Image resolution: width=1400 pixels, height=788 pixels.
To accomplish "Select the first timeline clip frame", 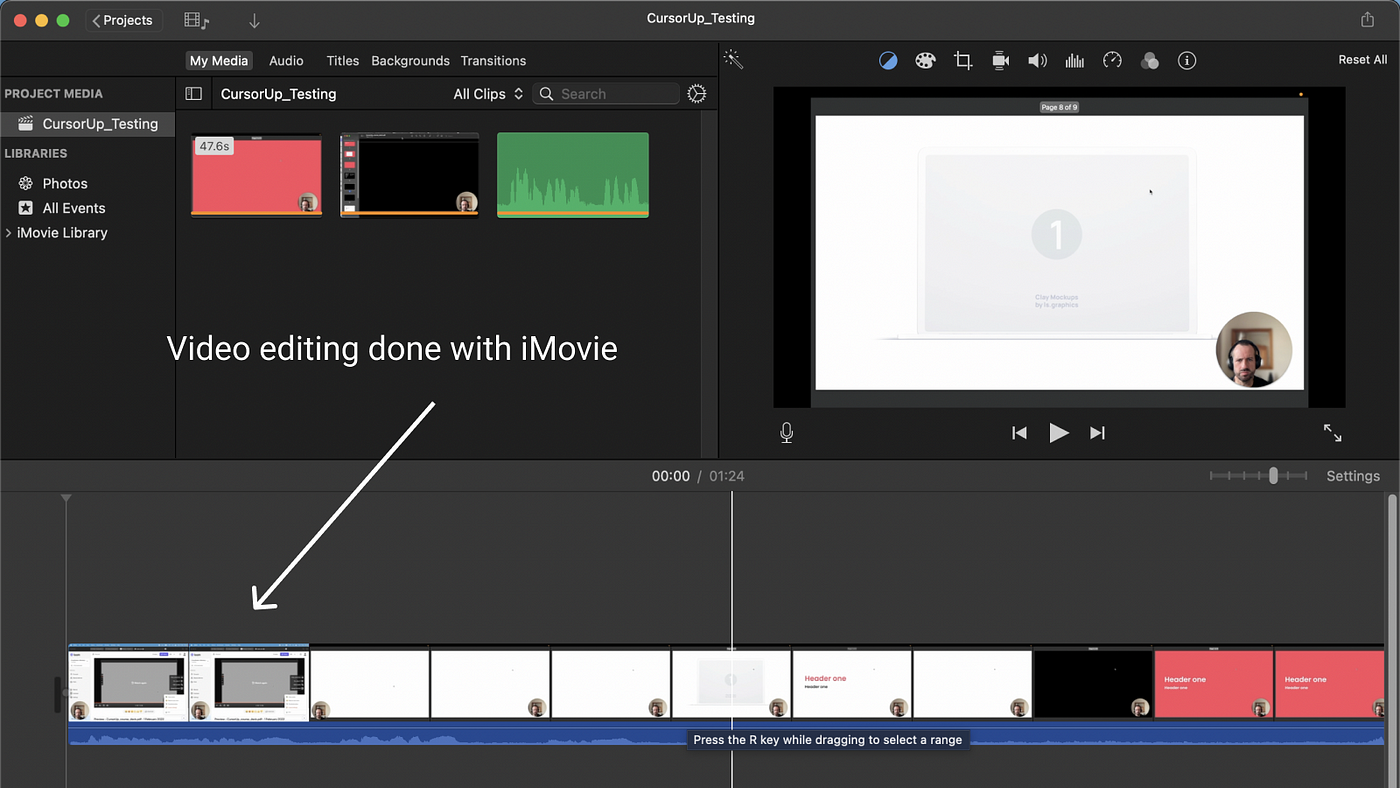I will click(x=128, y=682).
